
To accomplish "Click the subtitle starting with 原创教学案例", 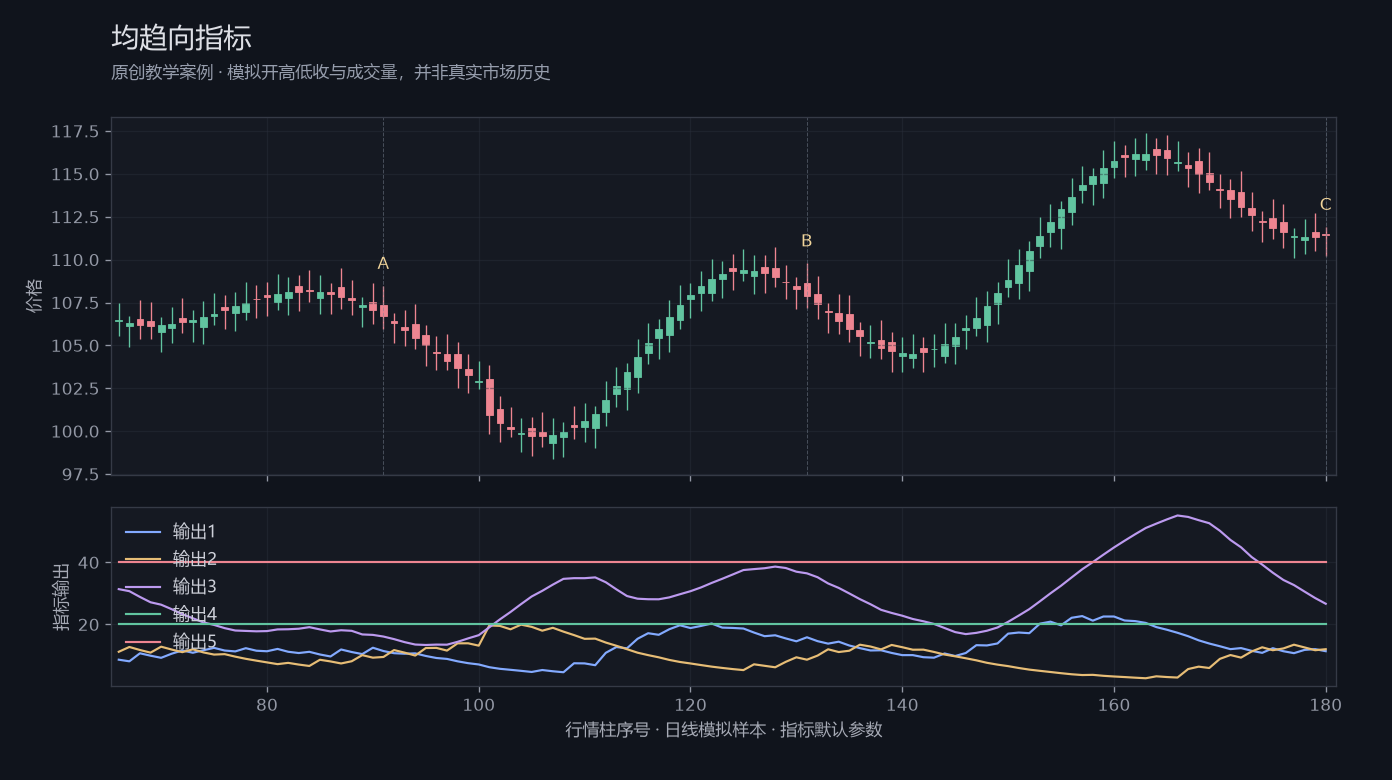I will pyautogui.click(x=331, y=73).
